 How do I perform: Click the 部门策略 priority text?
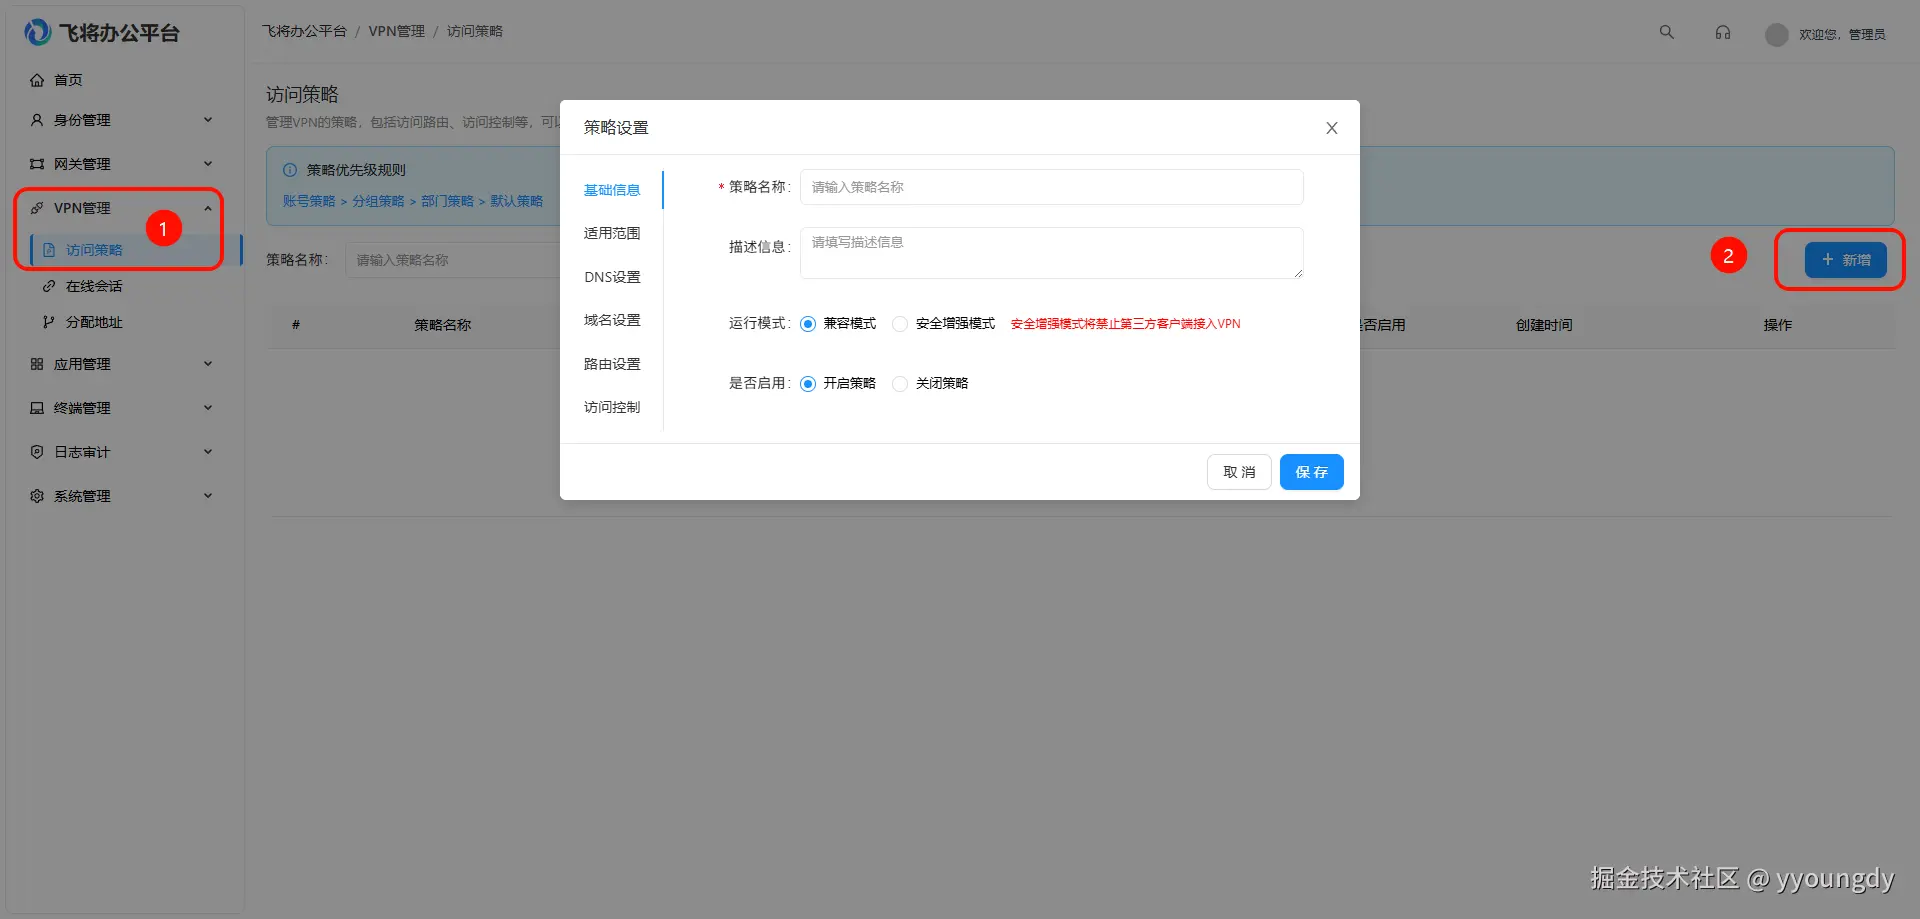447,201
